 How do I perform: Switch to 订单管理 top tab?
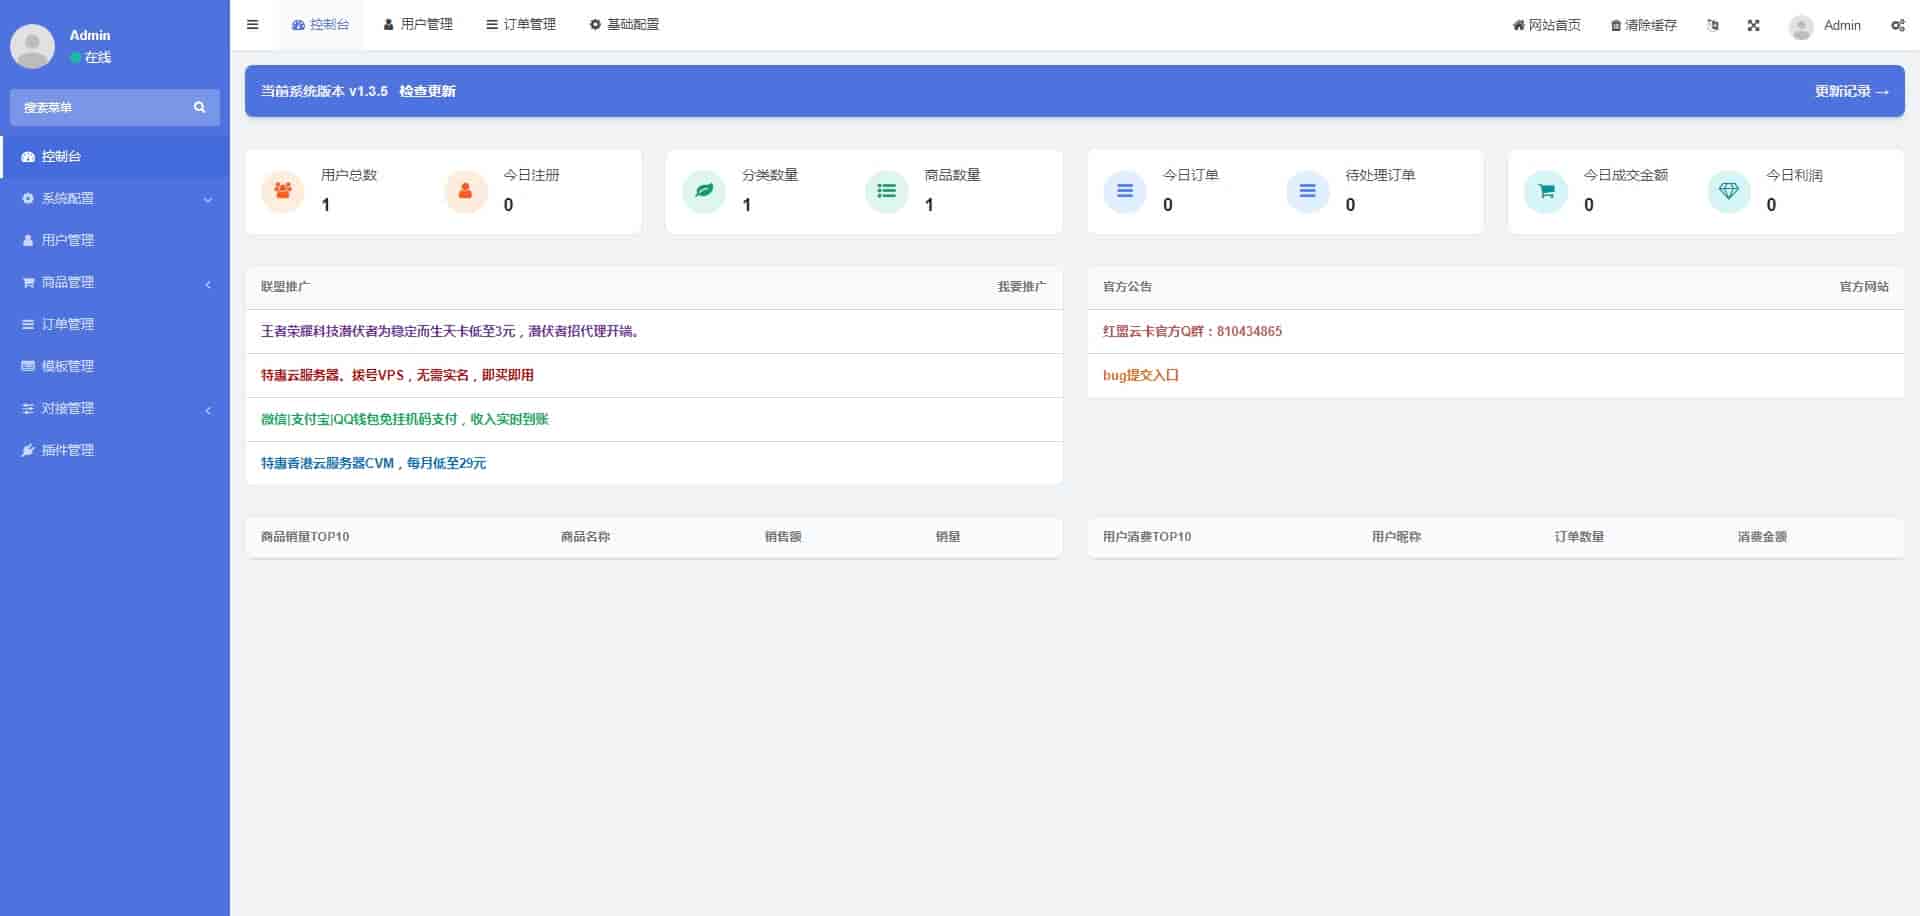[520, 25]
